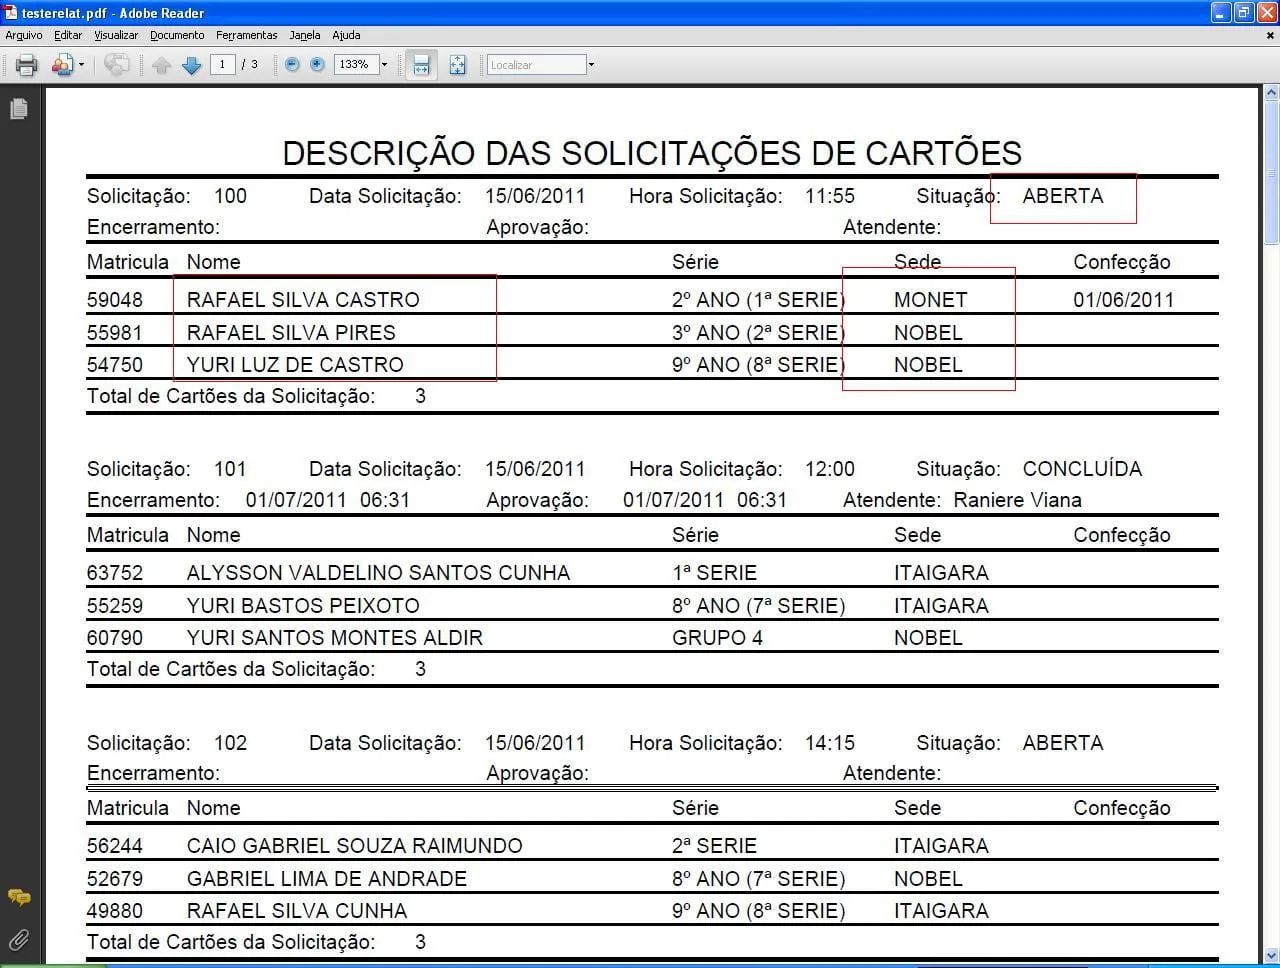Image resolution: width=1280 pixels, height=968 pixels.
Task: Click the matricula number 56244
Action: [115, 846]
